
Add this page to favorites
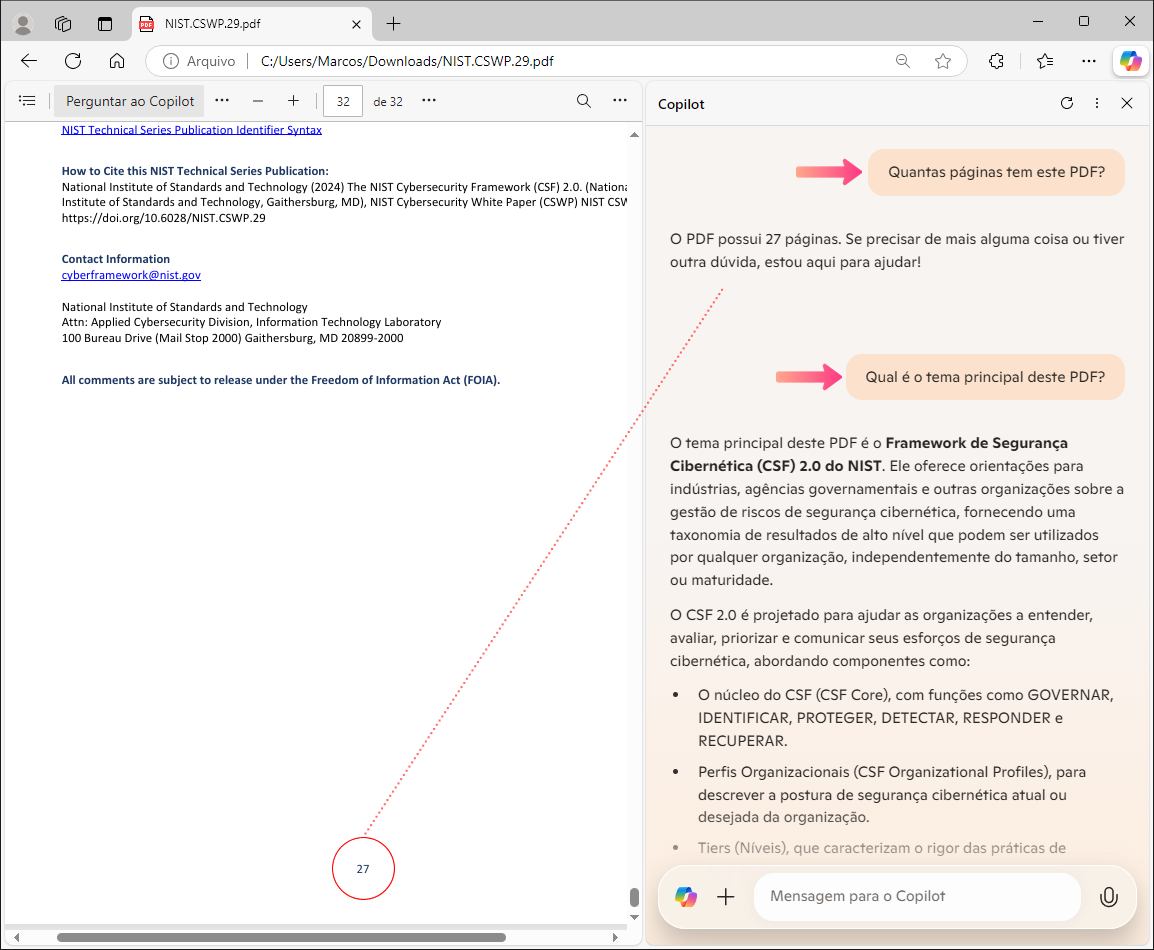[943, 61]
